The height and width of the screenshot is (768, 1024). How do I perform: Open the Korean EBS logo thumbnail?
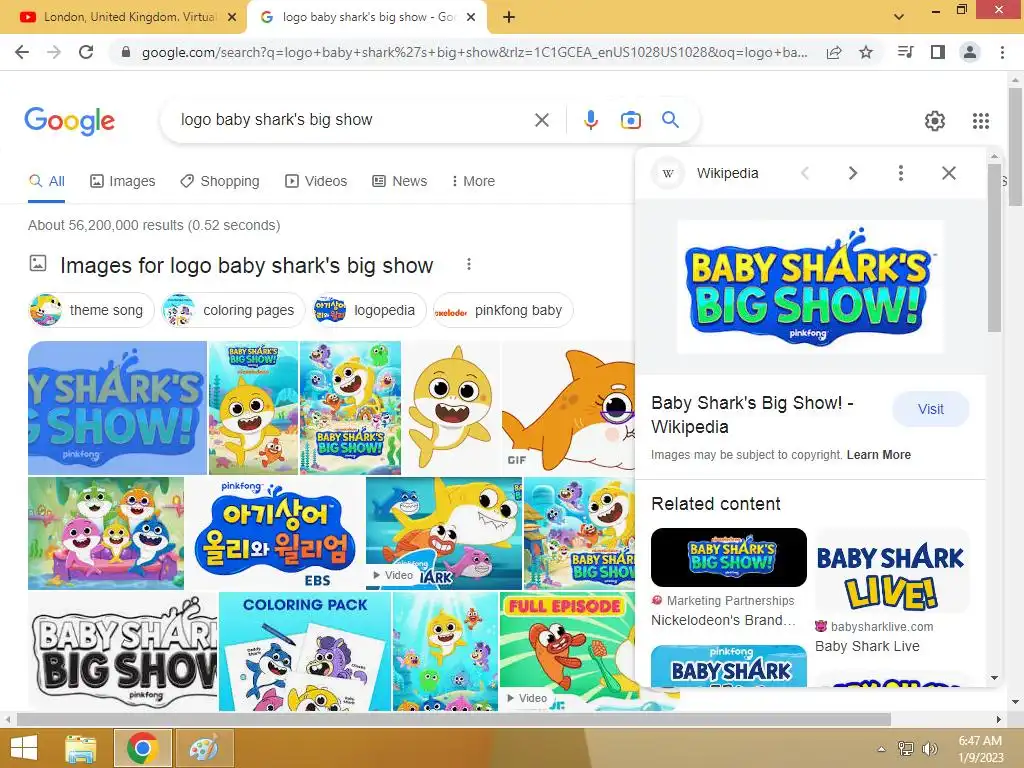(x=275, y=534)
